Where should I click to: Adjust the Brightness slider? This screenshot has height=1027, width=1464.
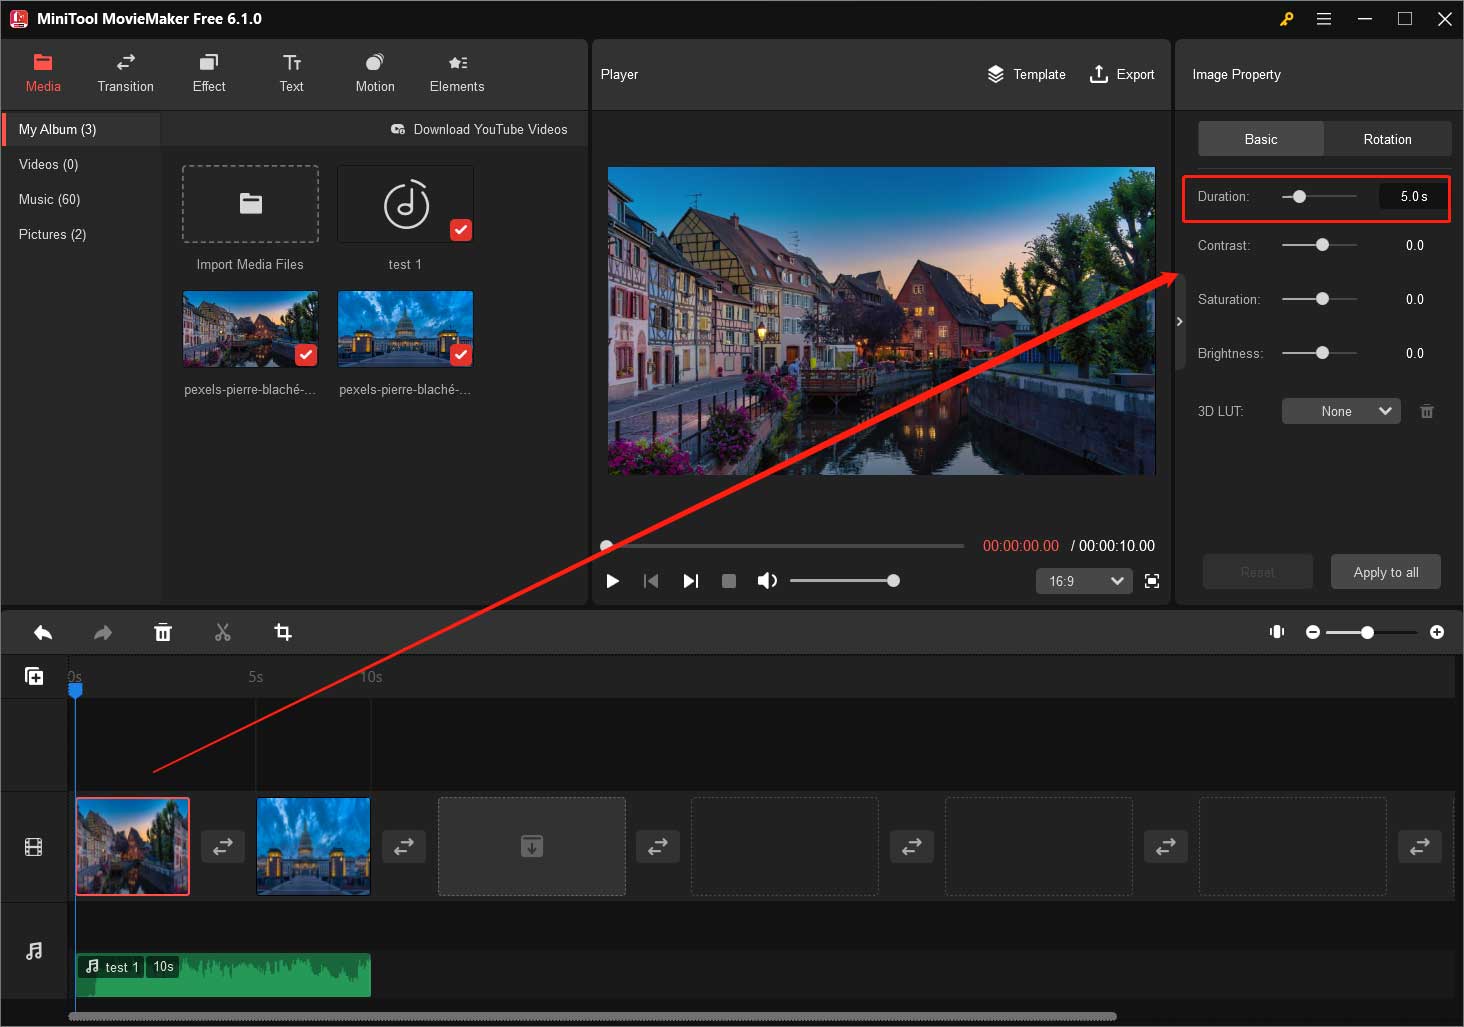[1319, 353]
